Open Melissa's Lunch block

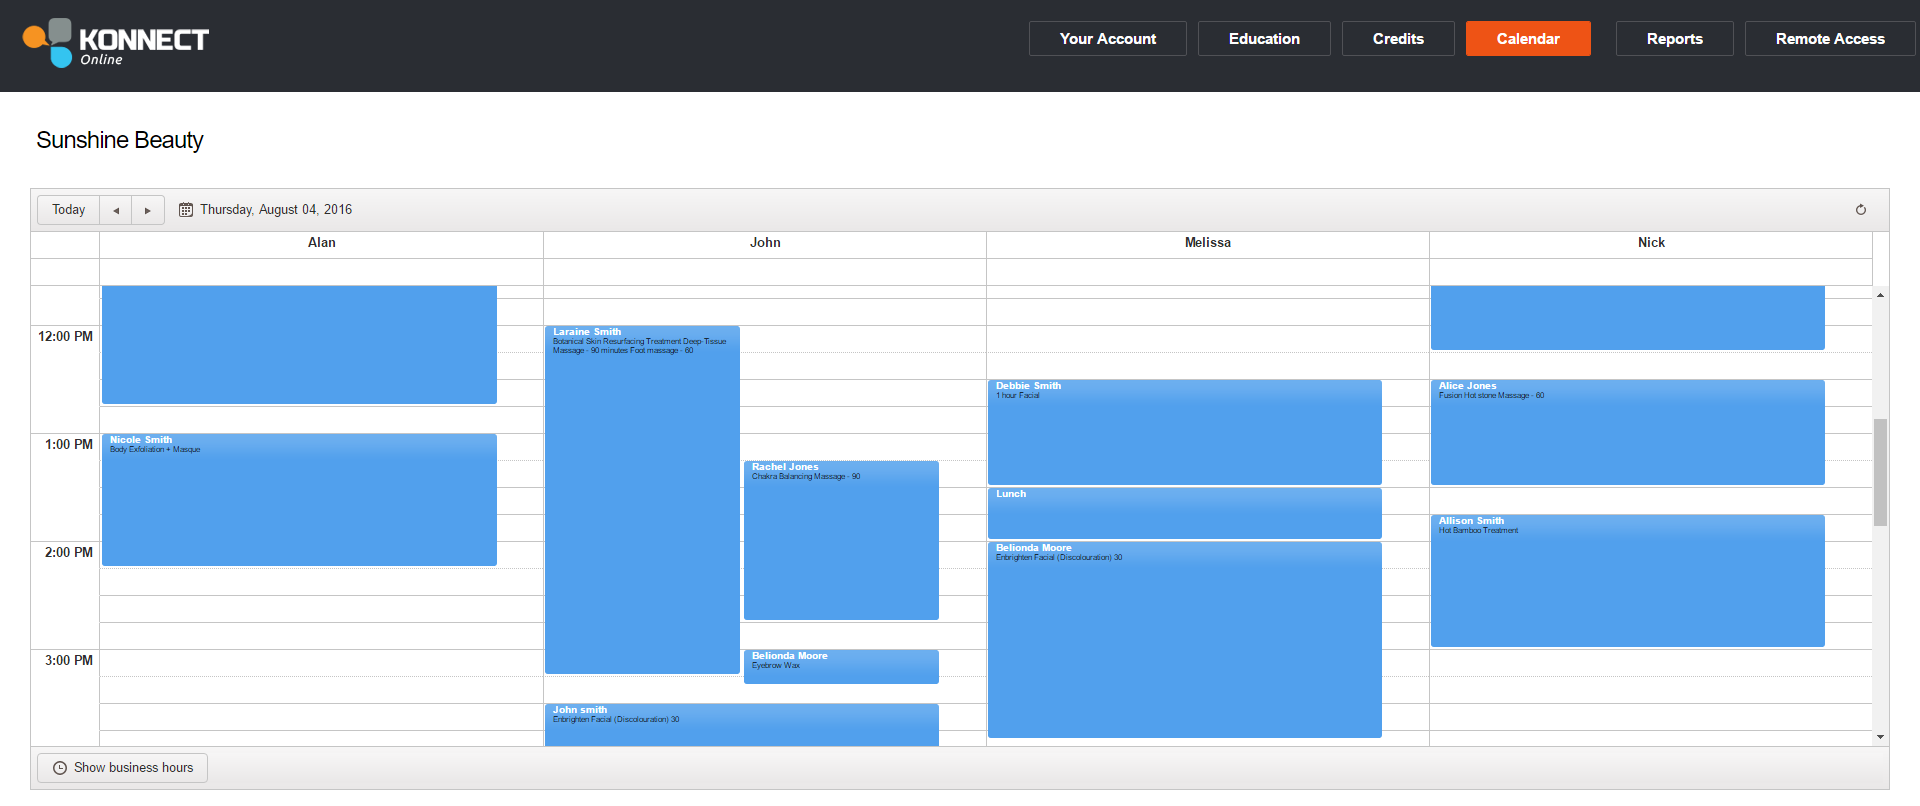pyautogui.click(x=1184, y=513)
